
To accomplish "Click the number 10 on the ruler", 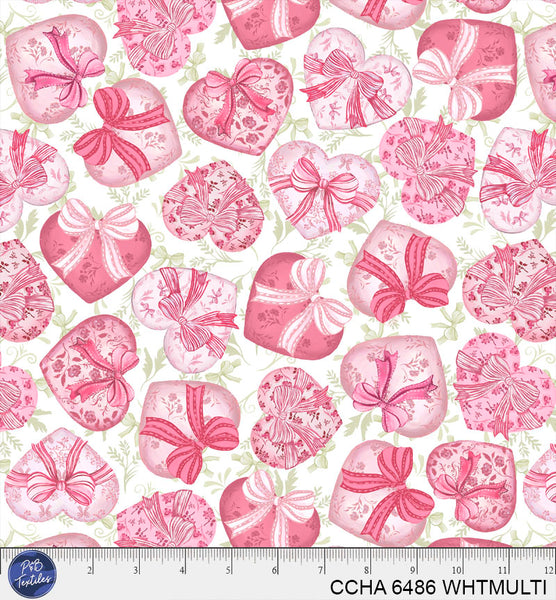I will point(457,571).
